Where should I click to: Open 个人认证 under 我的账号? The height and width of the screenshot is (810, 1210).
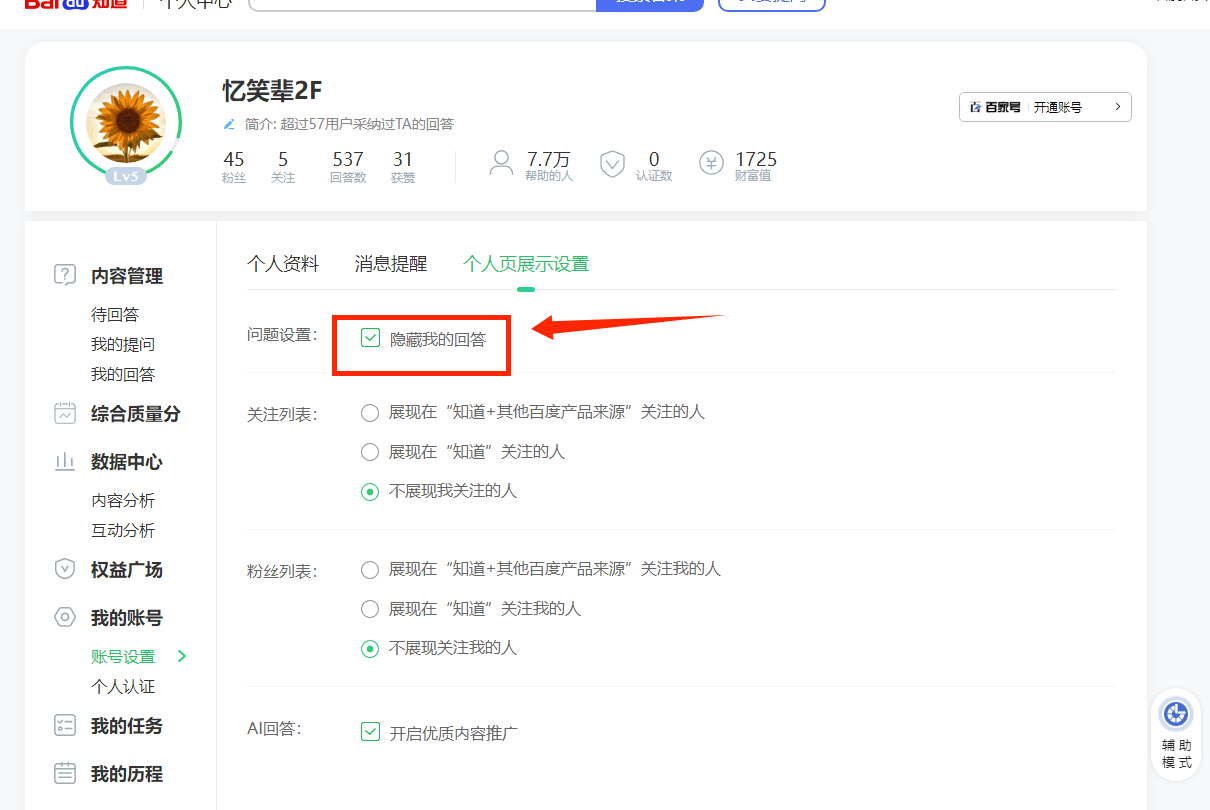pyautogui.click(x=123, y=687)
